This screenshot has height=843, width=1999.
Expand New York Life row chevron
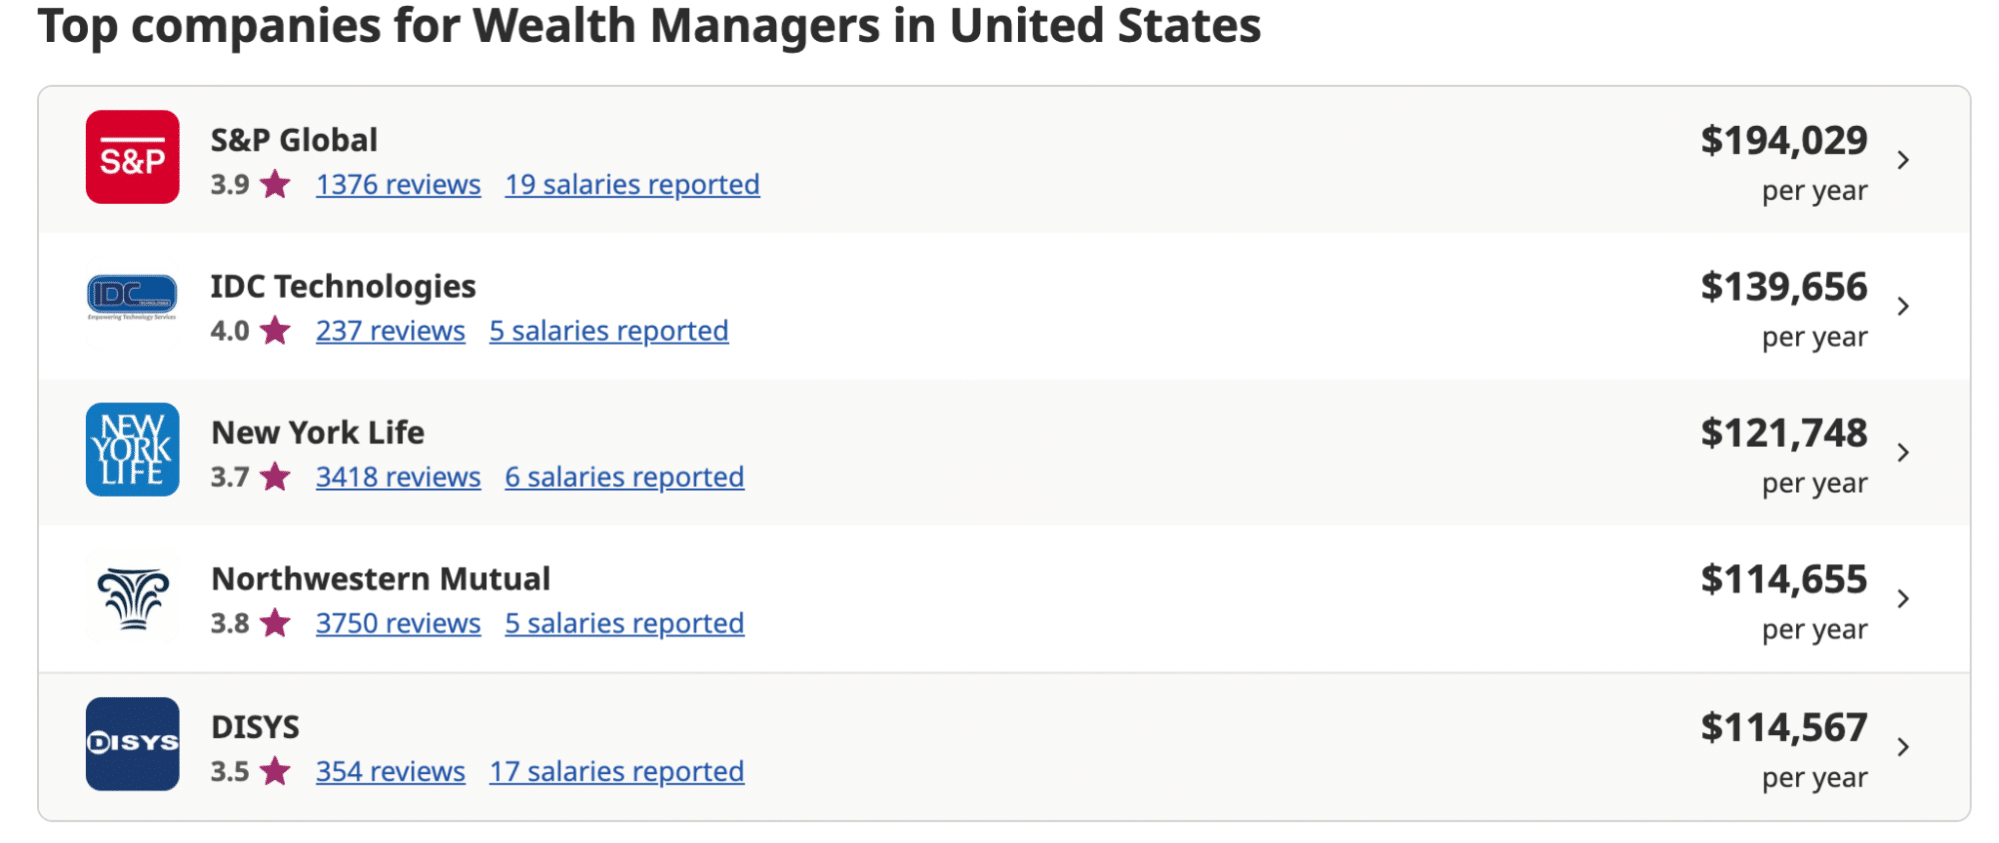tap(1903, 452)
